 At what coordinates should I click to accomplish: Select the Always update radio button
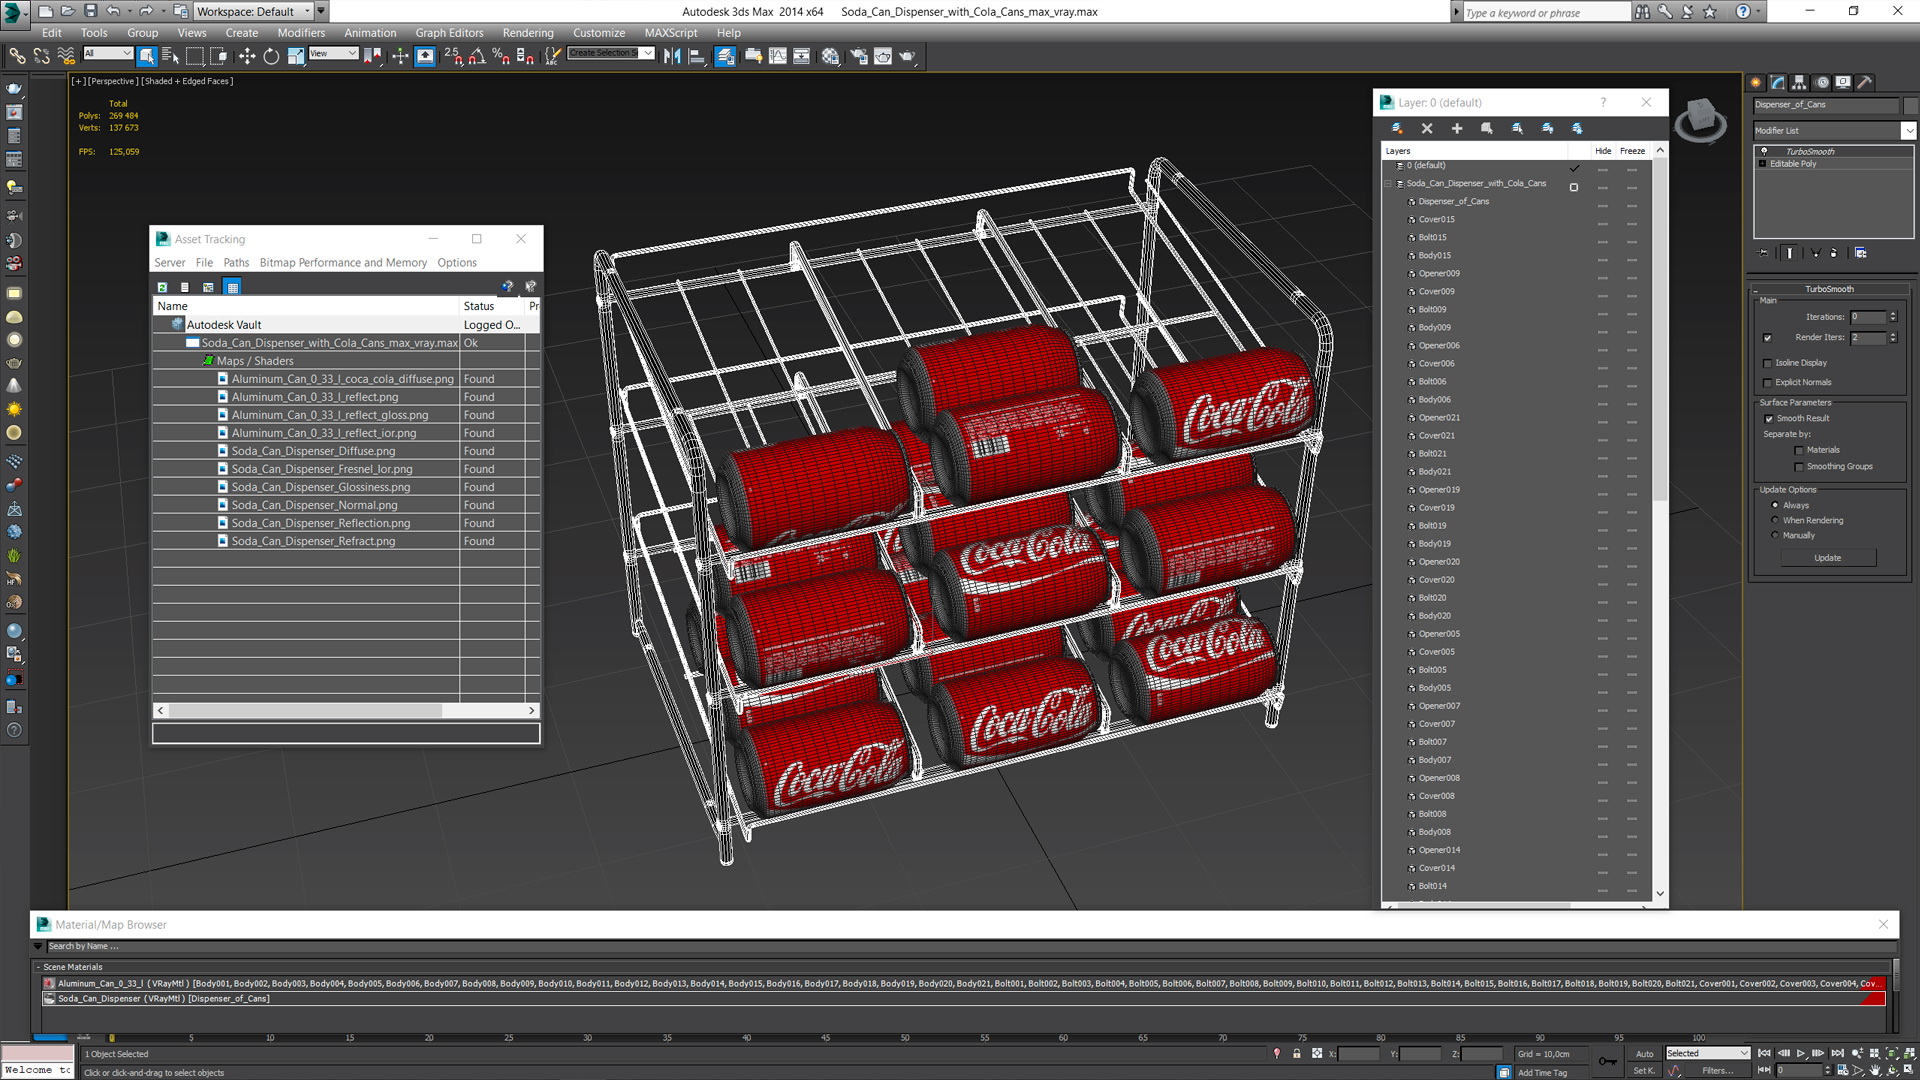[1775, 505]
